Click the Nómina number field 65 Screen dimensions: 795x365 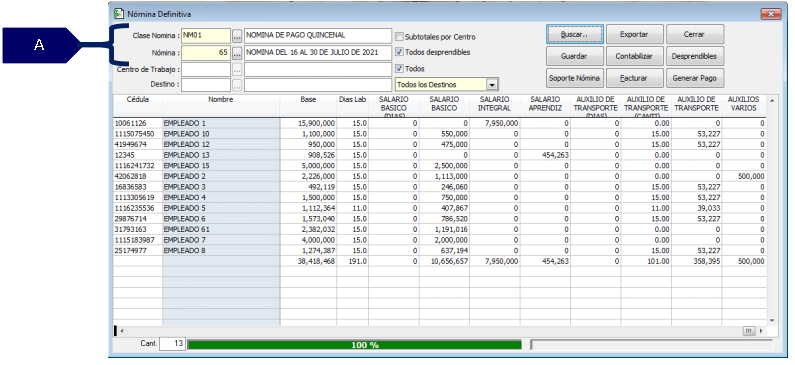(205, 53)
